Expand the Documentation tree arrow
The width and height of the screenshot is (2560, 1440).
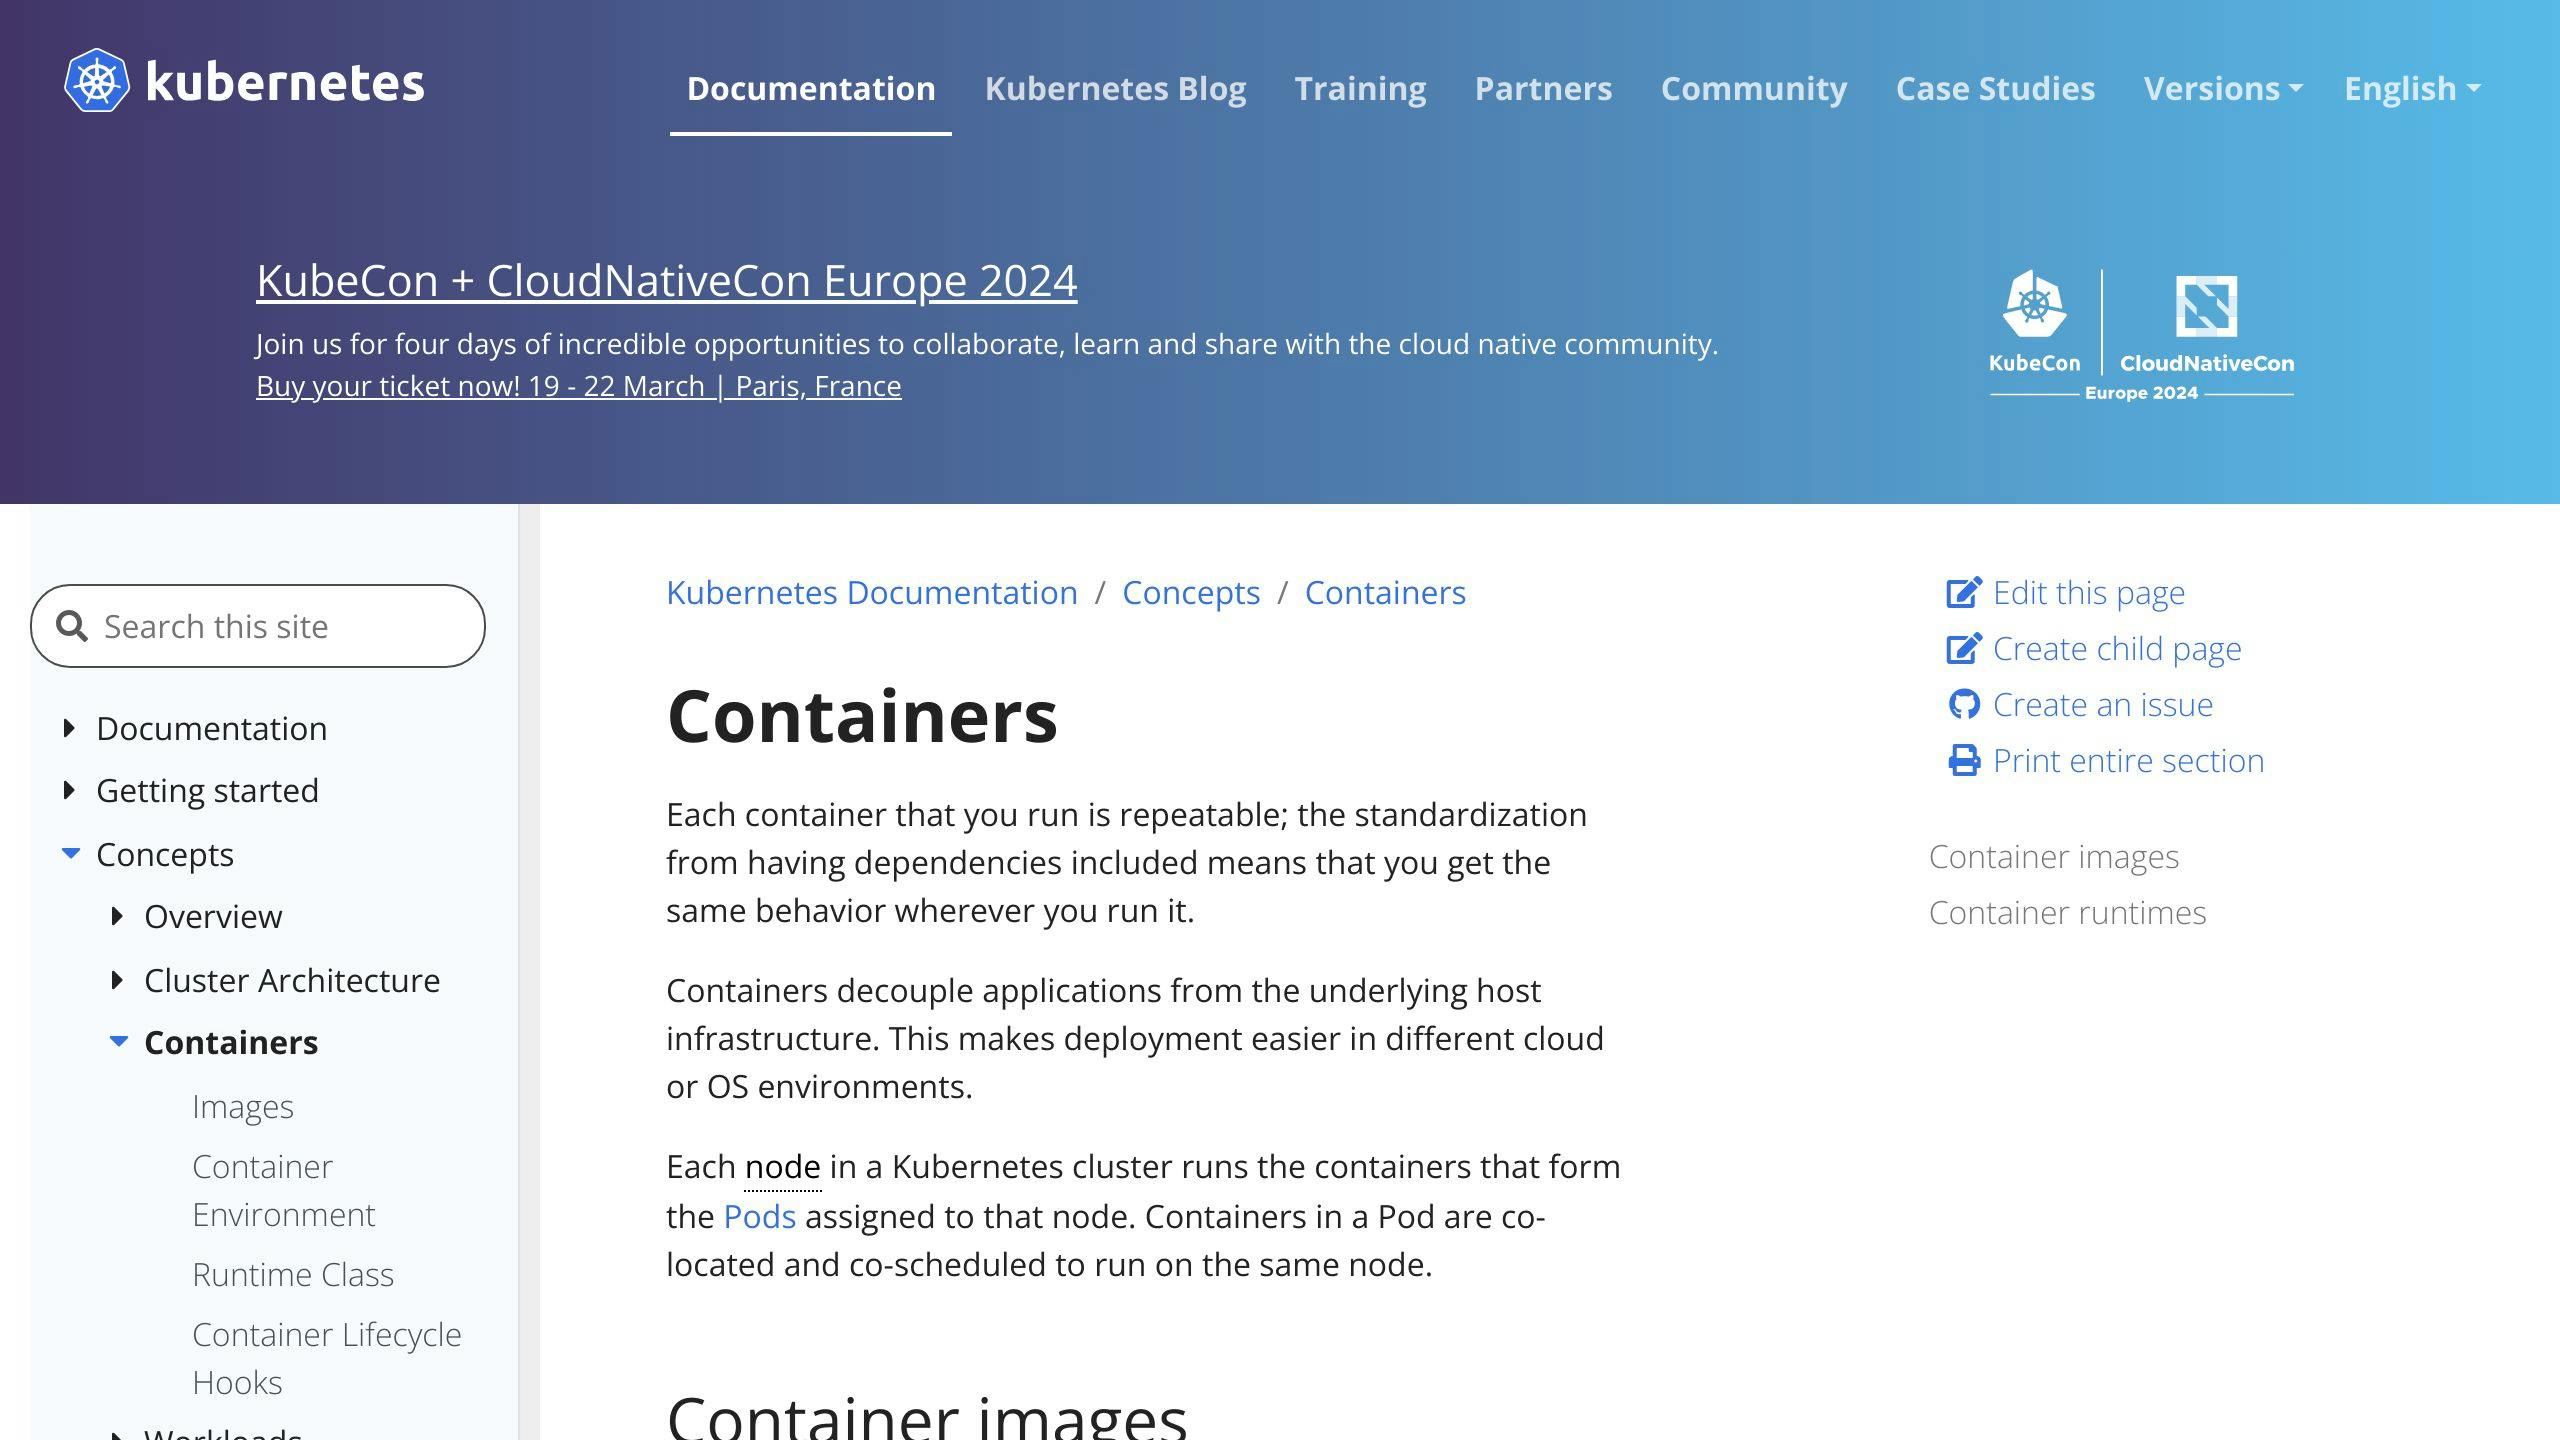[x=69, y=728]
